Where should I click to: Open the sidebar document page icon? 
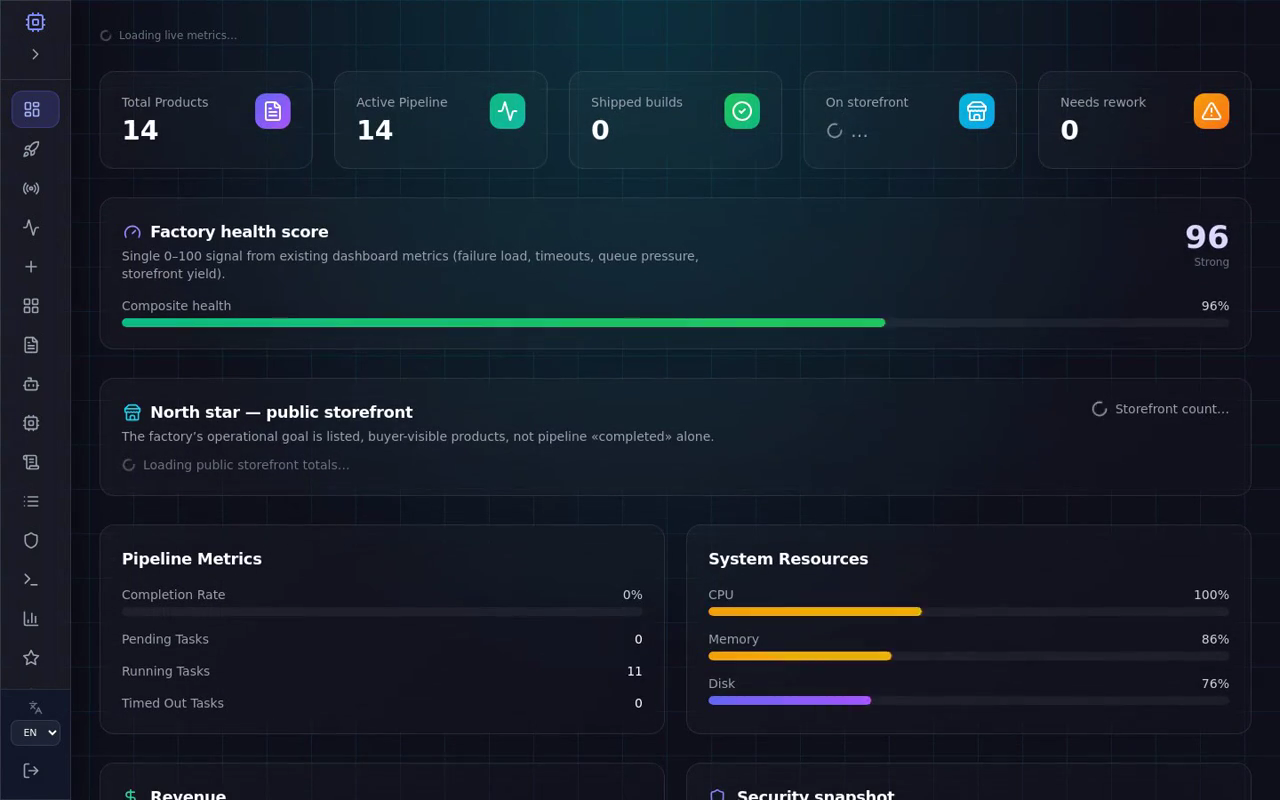pyautogui.click(x=31, y=344)
